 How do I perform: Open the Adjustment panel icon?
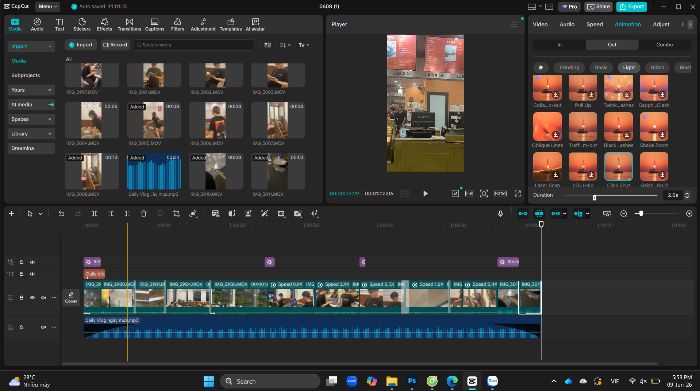(203, 25)
